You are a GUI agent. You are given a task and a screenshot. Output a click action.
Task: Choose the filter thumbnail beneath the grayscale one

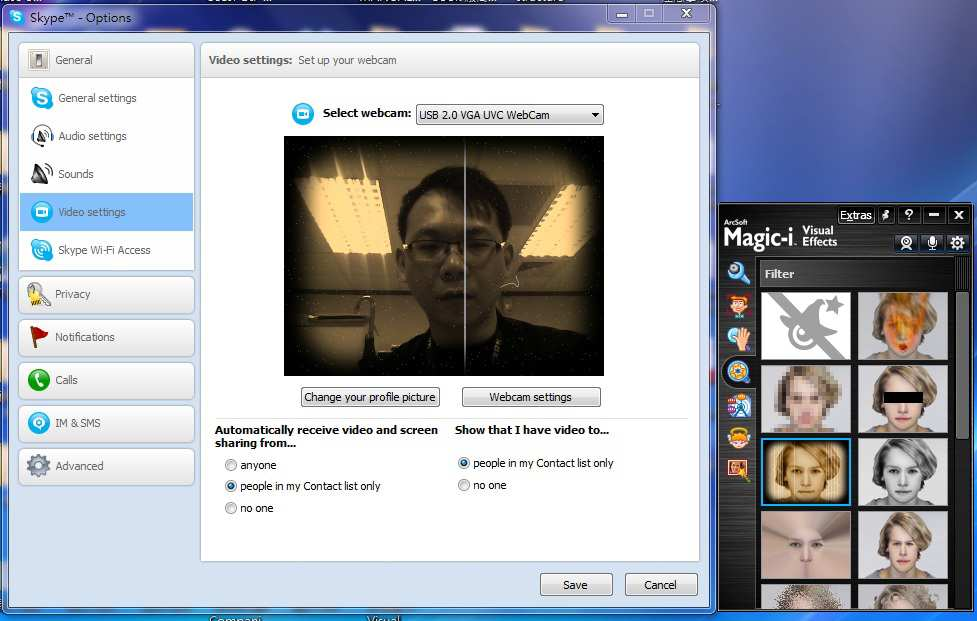pos(903,545)
